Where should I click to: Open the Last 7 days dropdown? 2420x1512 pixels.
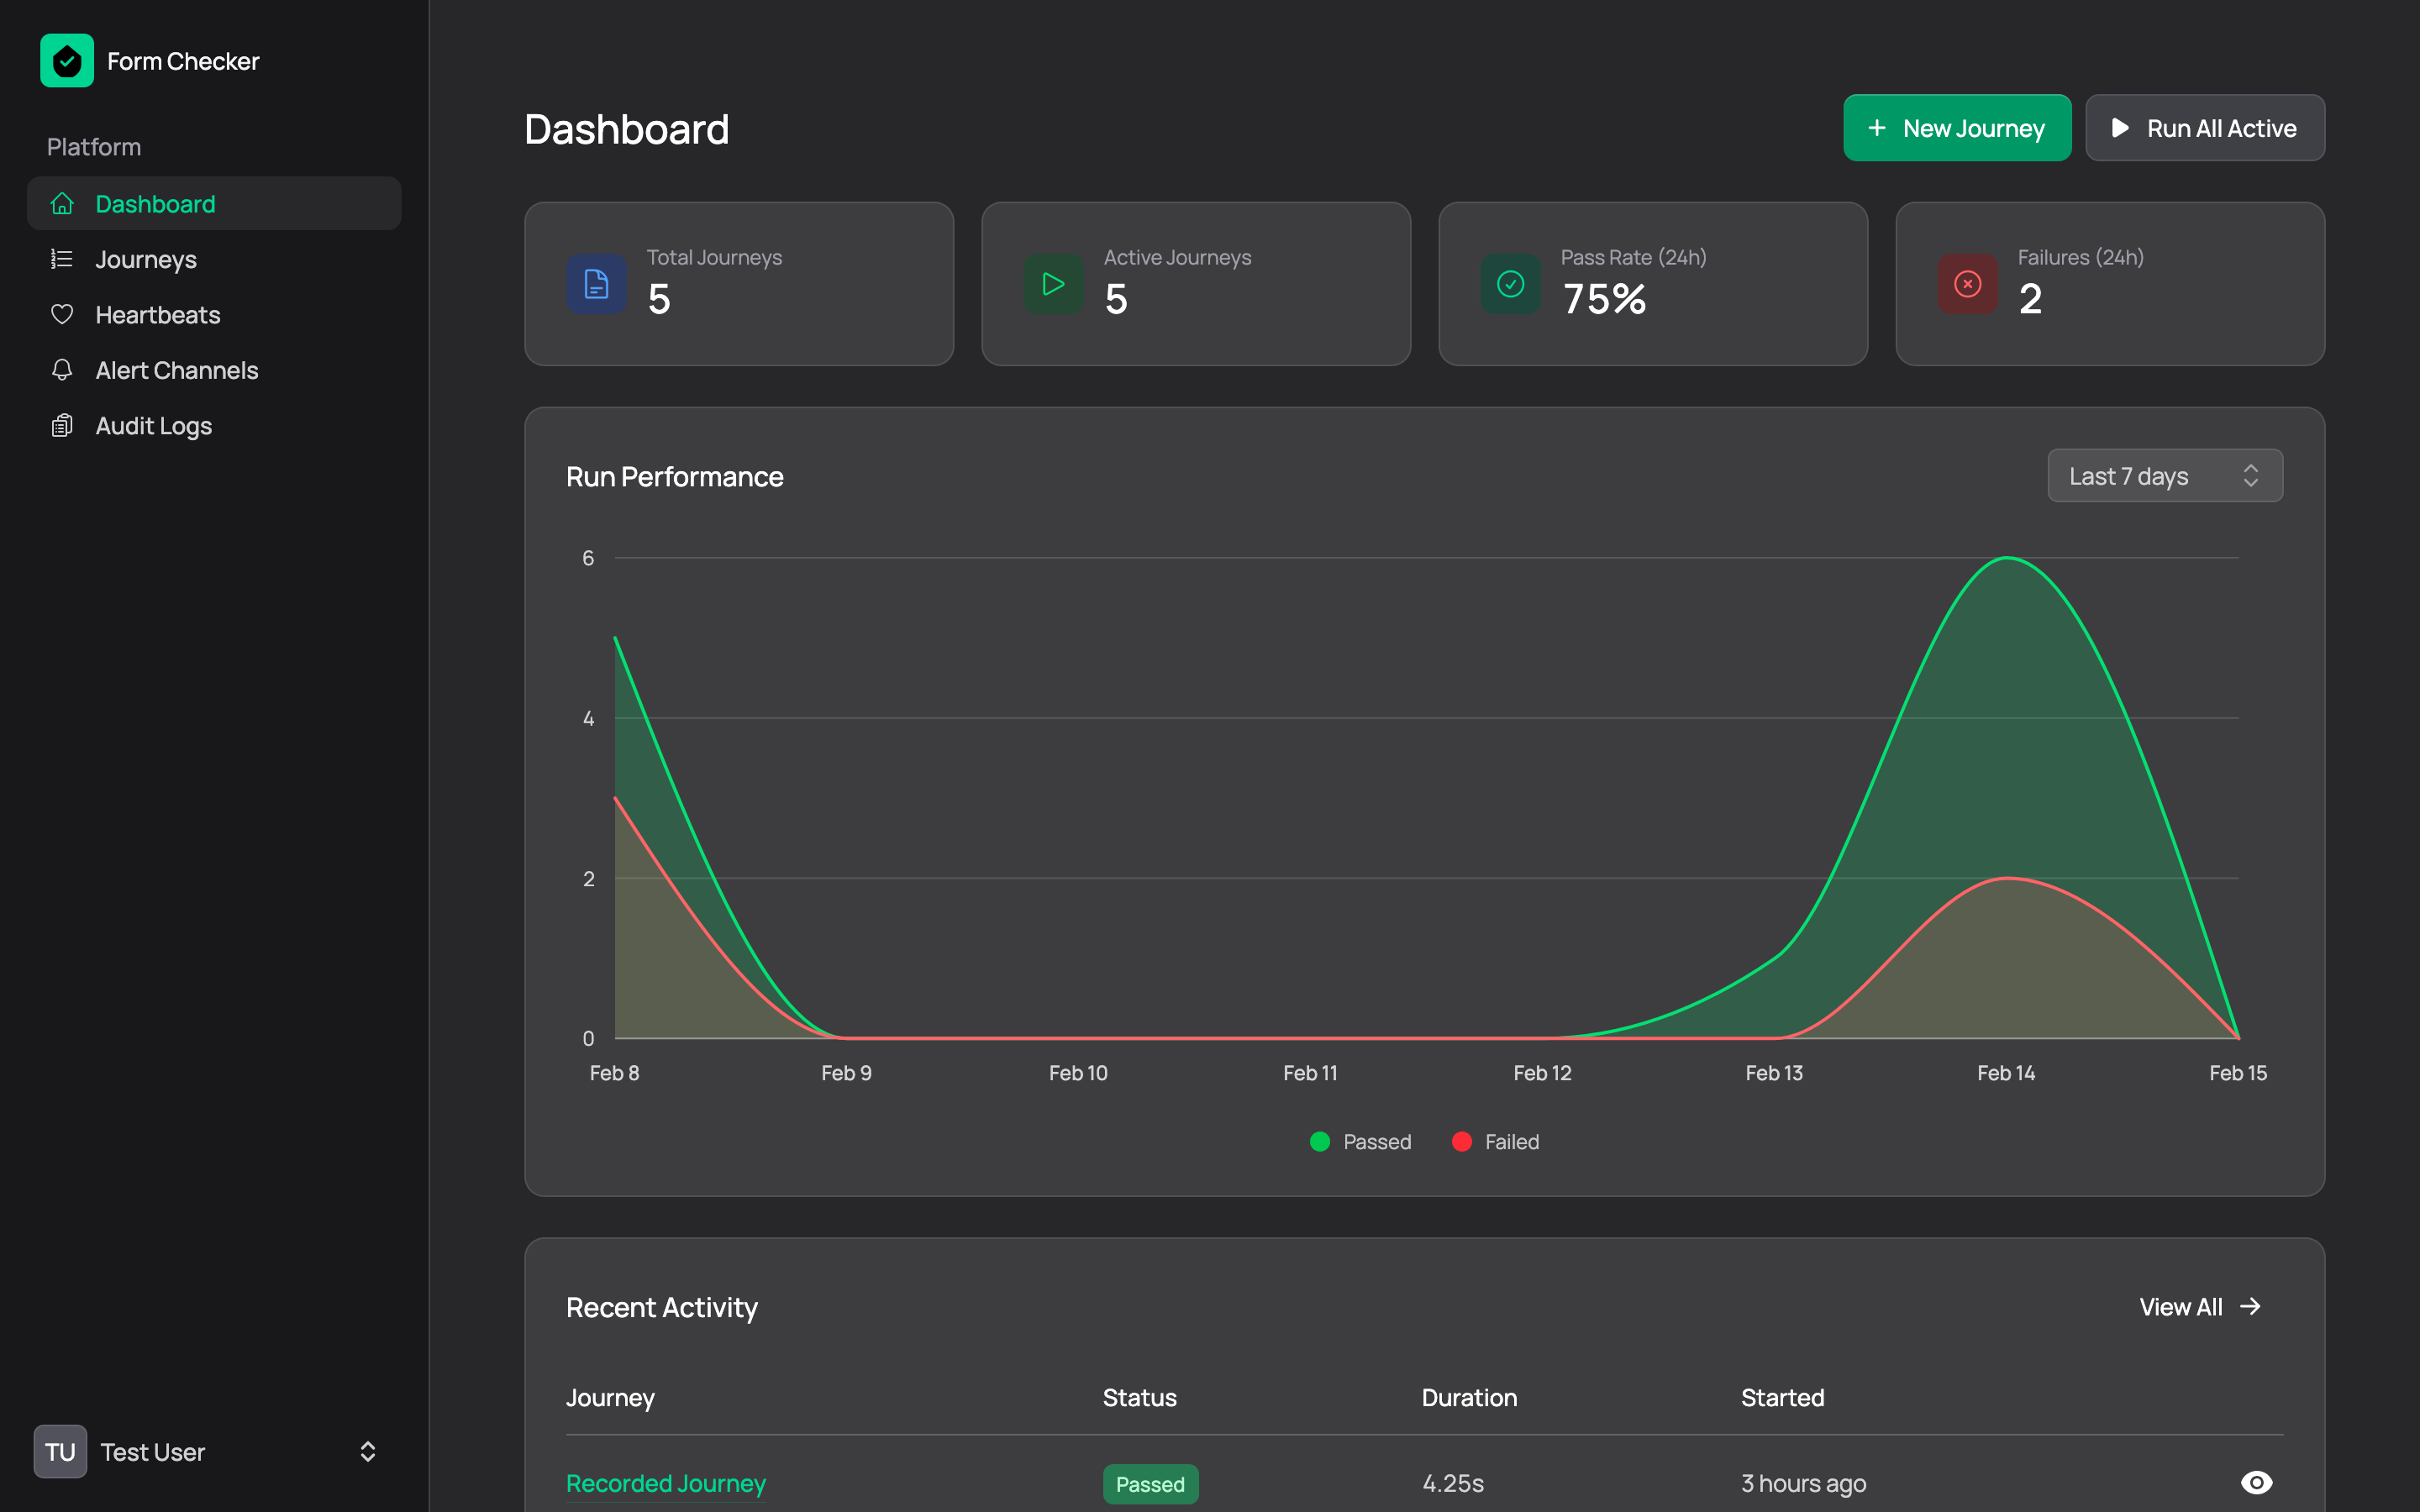point(2163,475)
